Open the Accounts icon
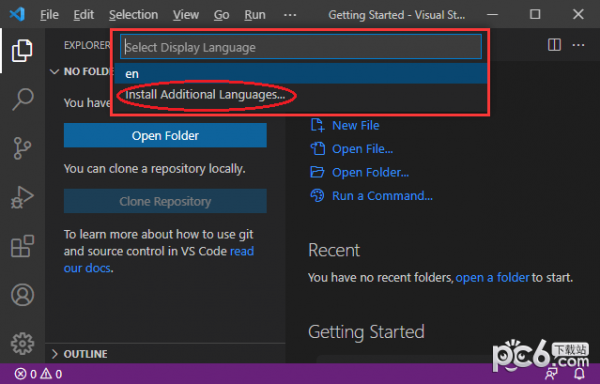Image resolution: width=600 pixels, height=384 pixels. click(22, 295)
